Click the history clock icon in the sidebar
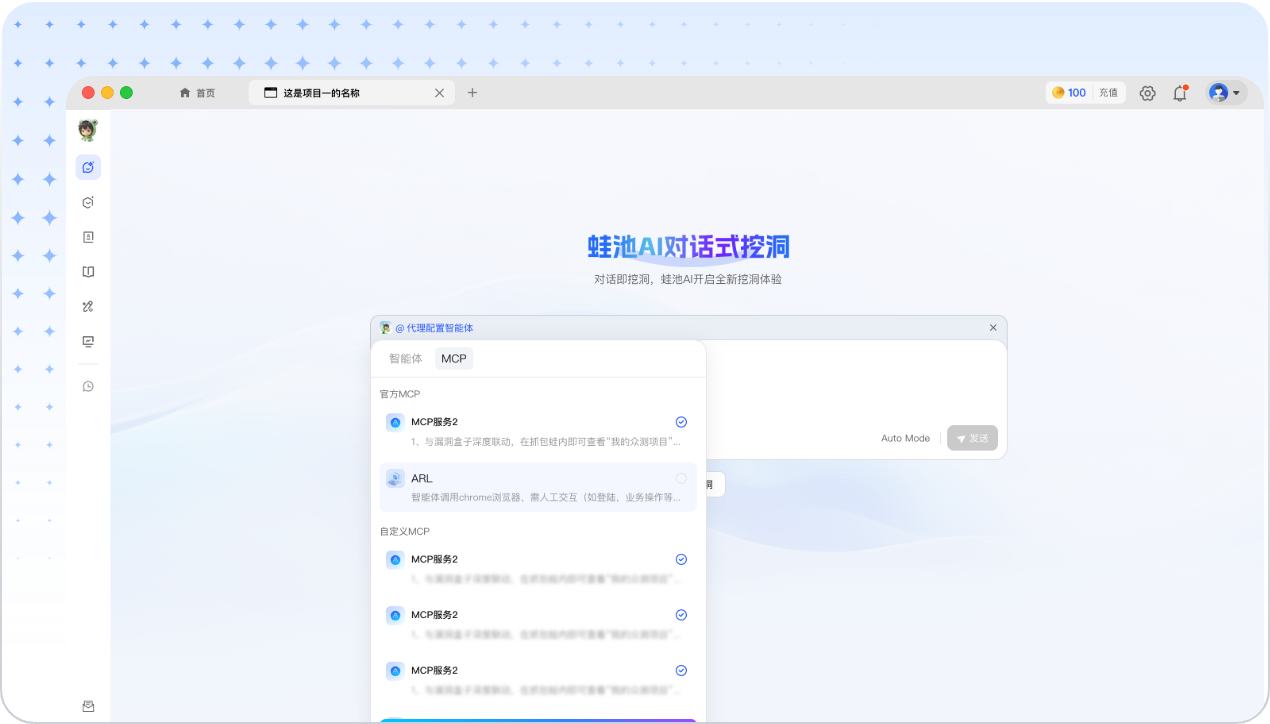The image size is (1270, 724). click(88, 386)
